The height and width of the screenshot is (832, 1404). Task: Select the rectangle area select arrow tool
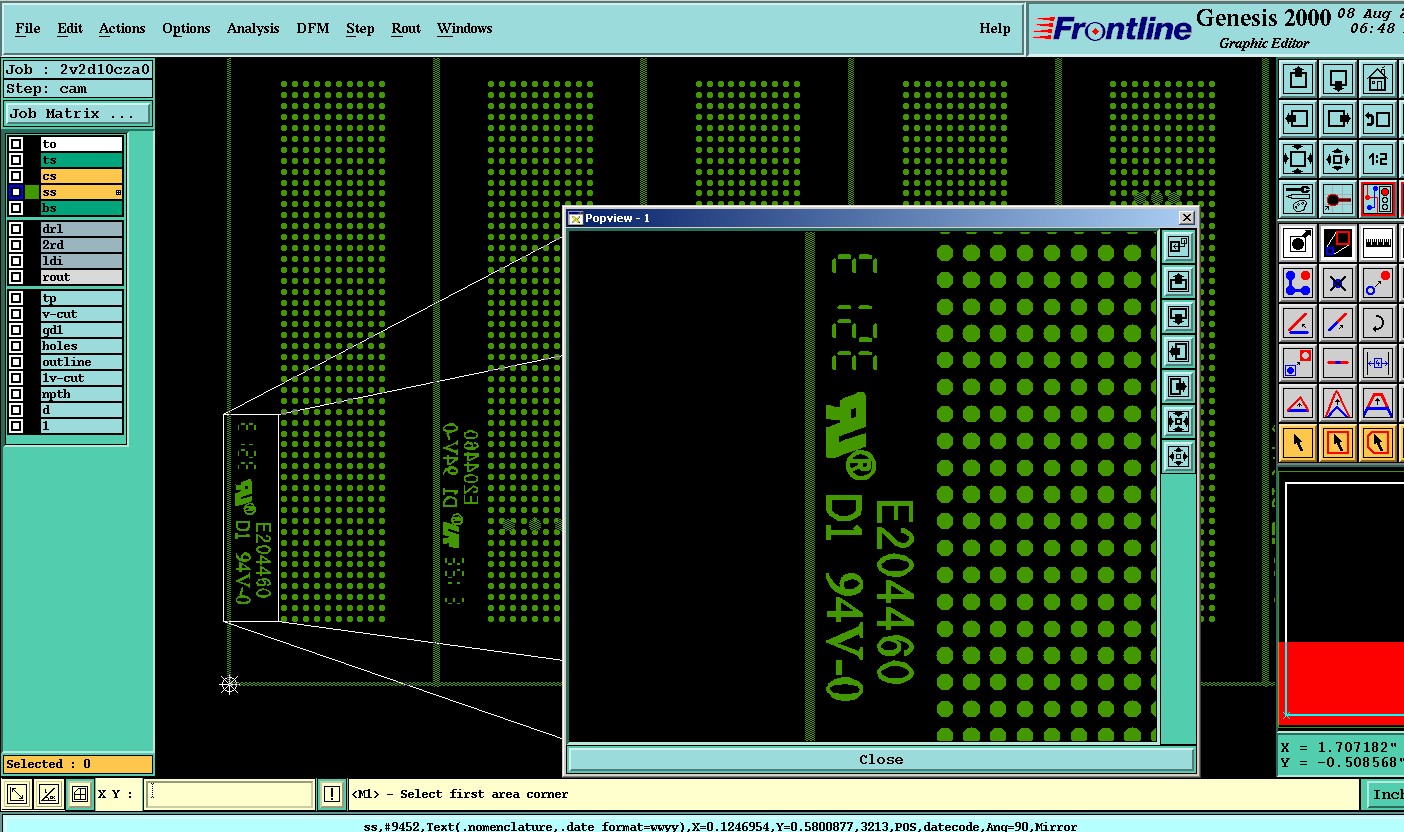click(x=1338, y=442)
